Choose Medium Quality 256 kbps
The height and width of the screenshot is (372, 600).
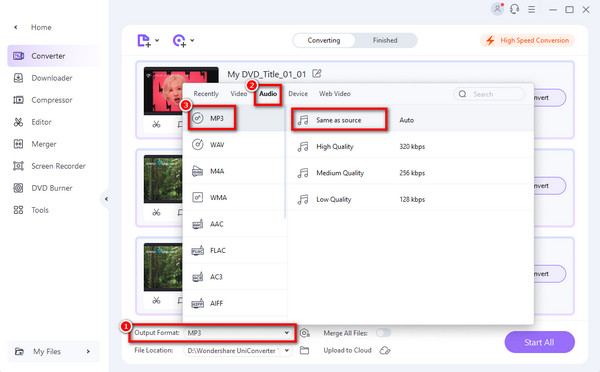click(x=410, y=173)
